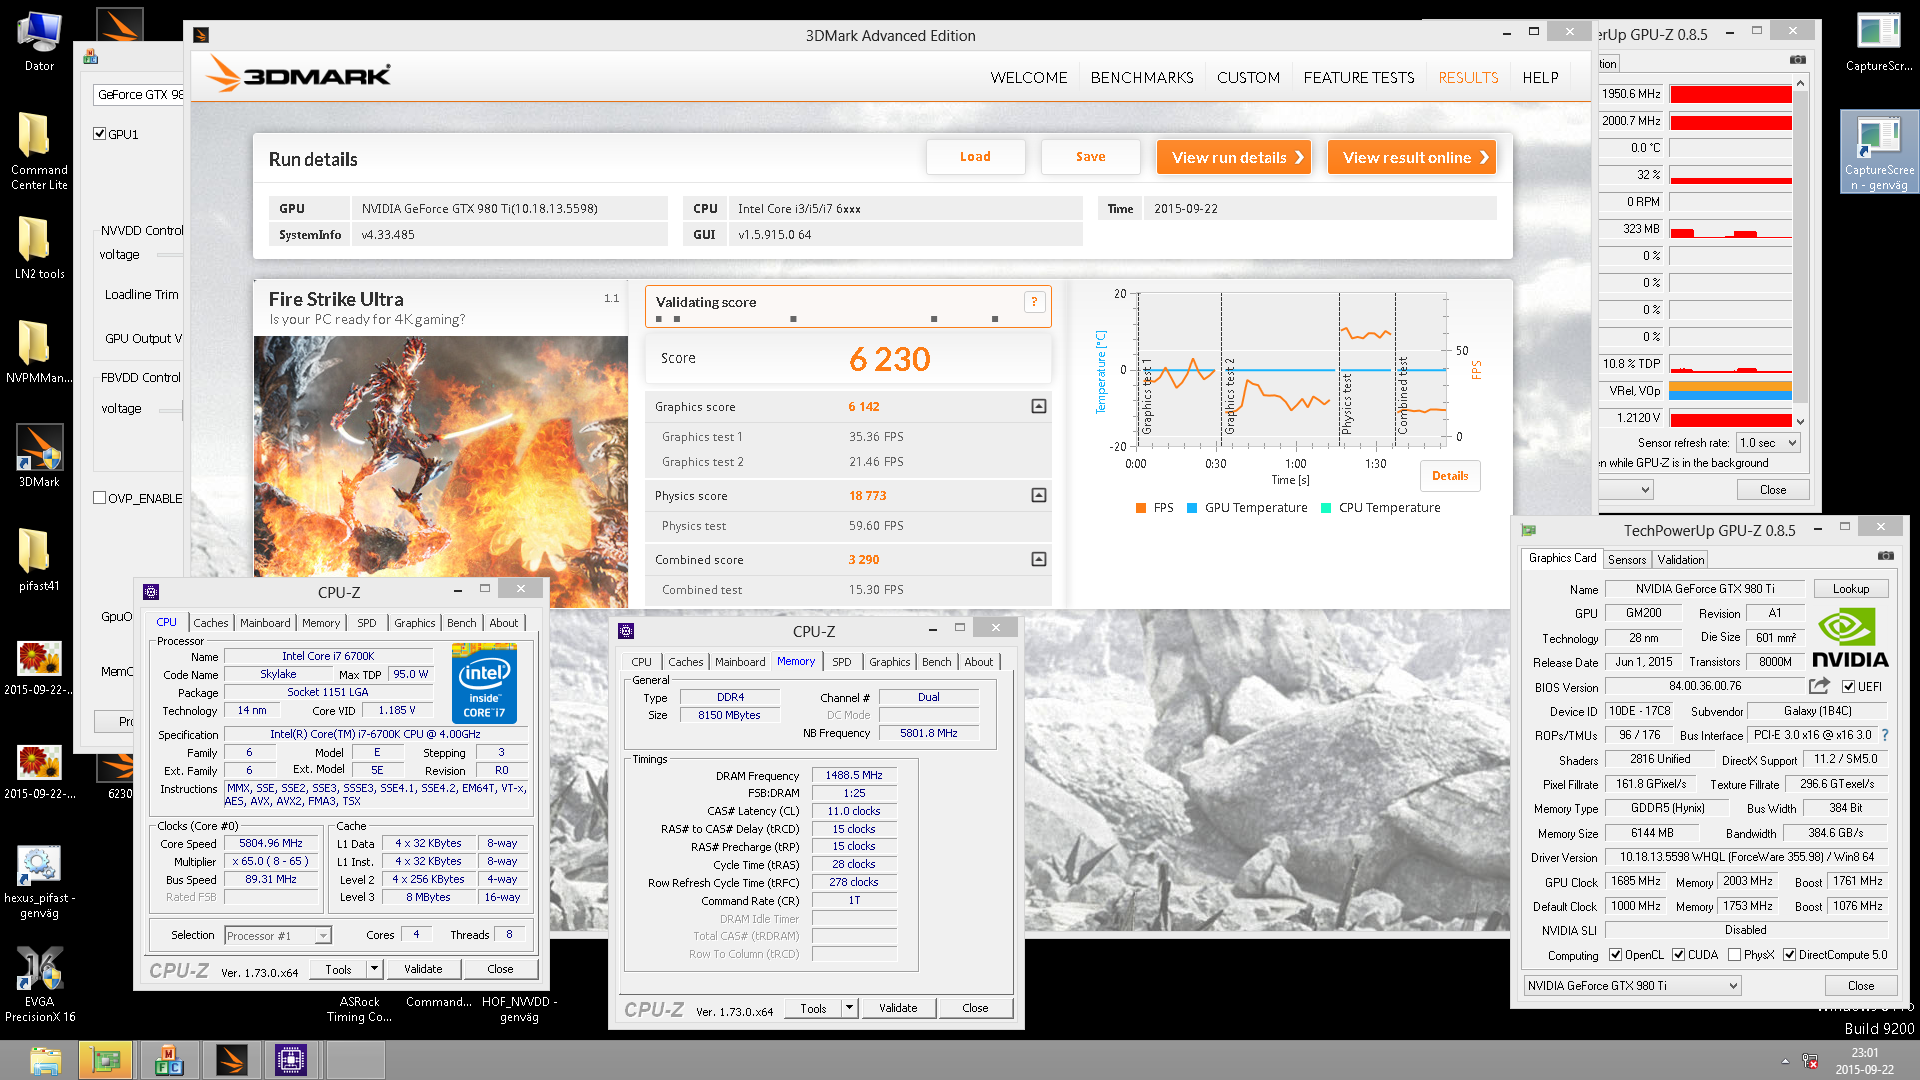Open the pifast41 desktop folder

(x=39, y=560)
